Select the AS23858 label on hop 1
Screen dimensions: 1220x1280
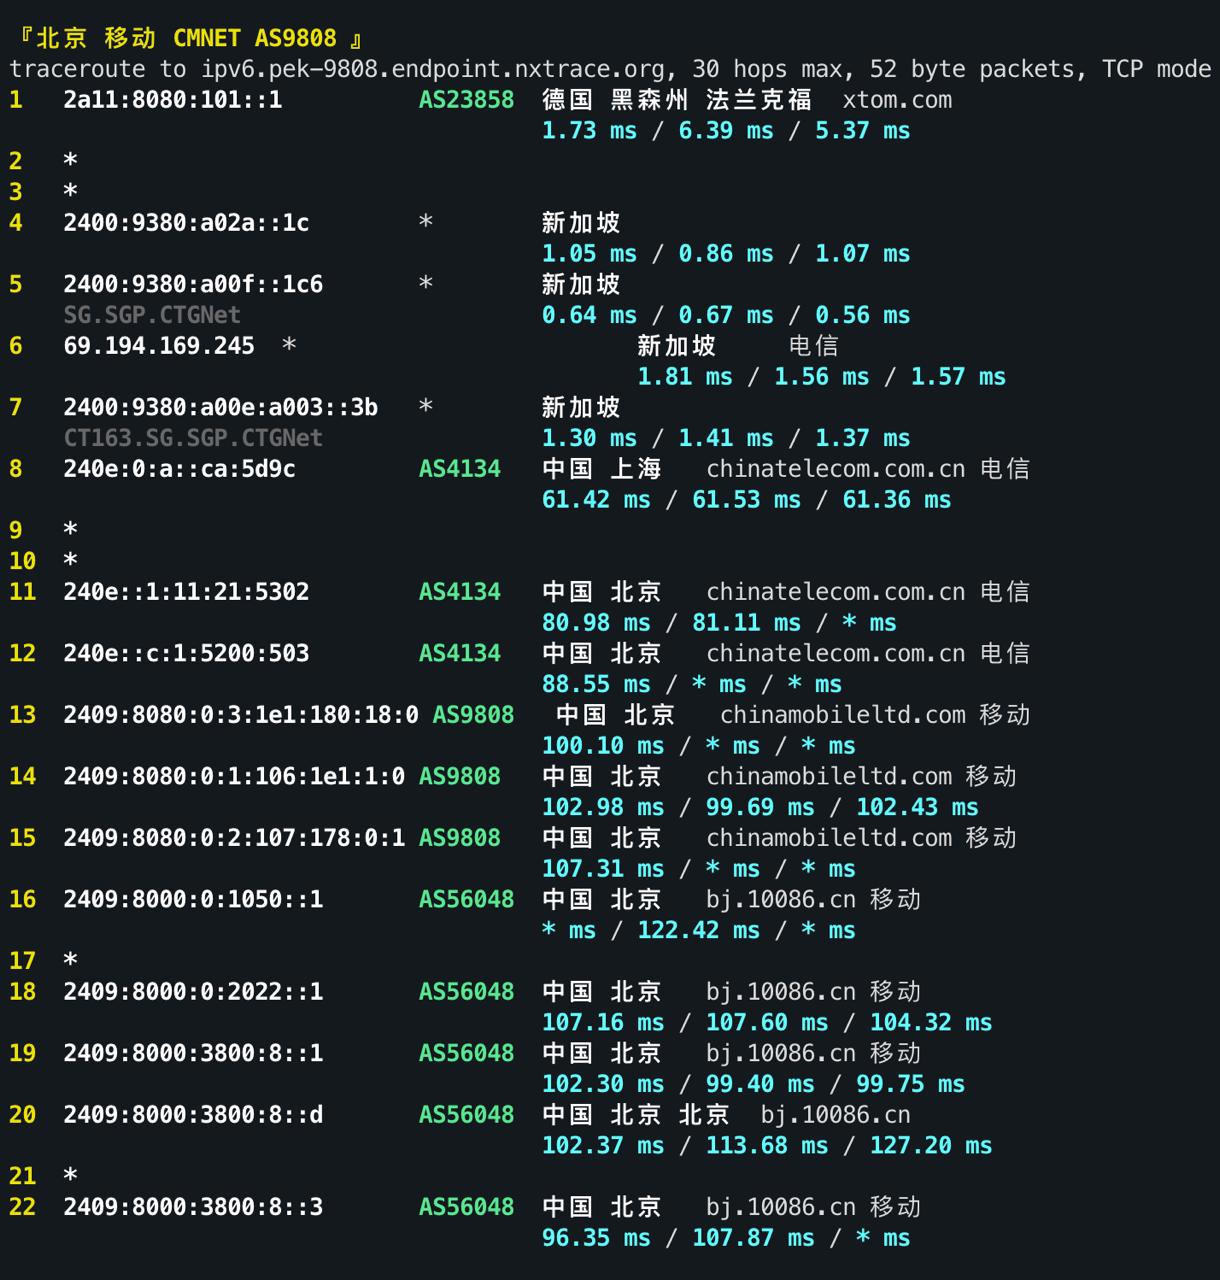[x=466, y=100]
